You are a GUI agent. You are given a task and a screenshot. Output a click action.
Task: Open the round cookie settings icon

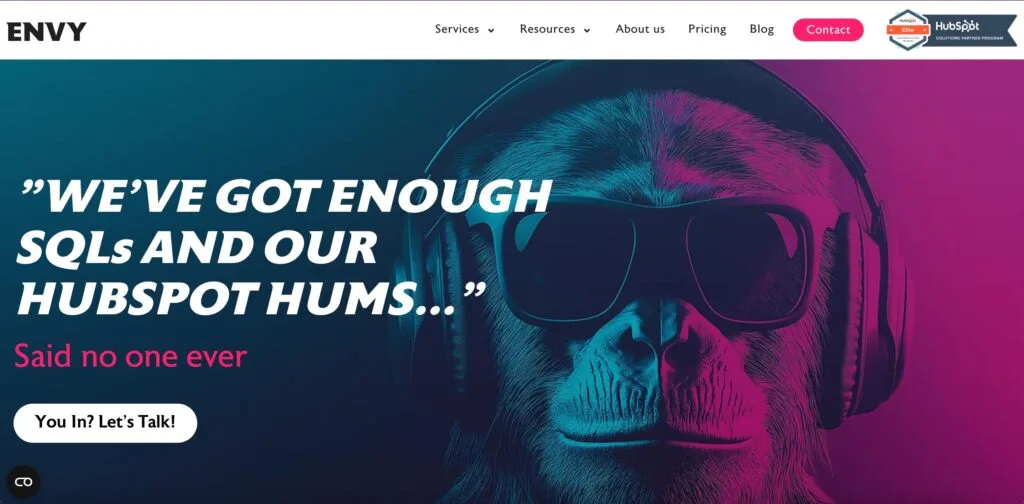[x=24, y=482]
